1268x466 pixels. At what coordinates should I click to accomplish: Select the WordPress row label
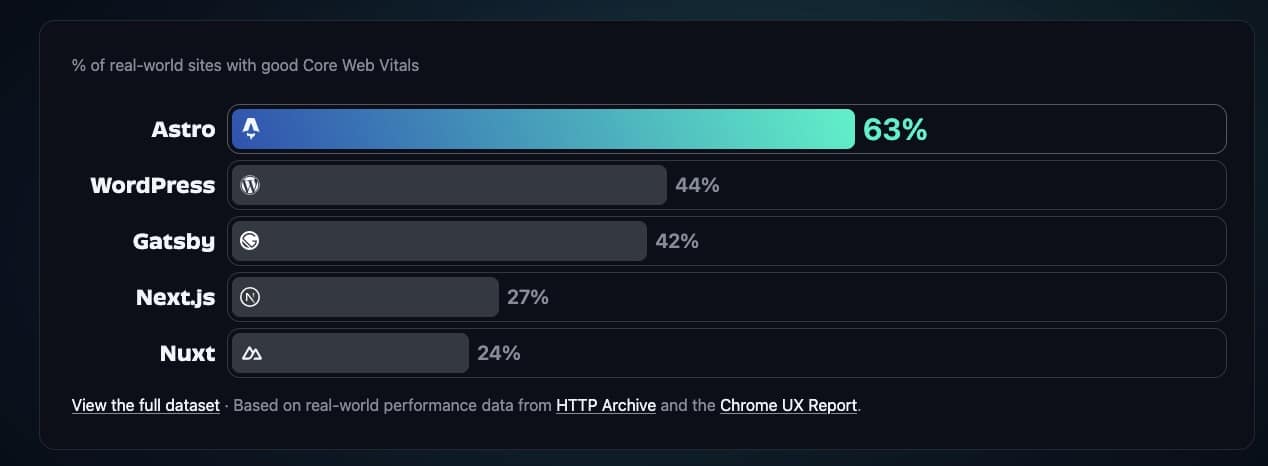pyautogui.click(x=153, y=186)
